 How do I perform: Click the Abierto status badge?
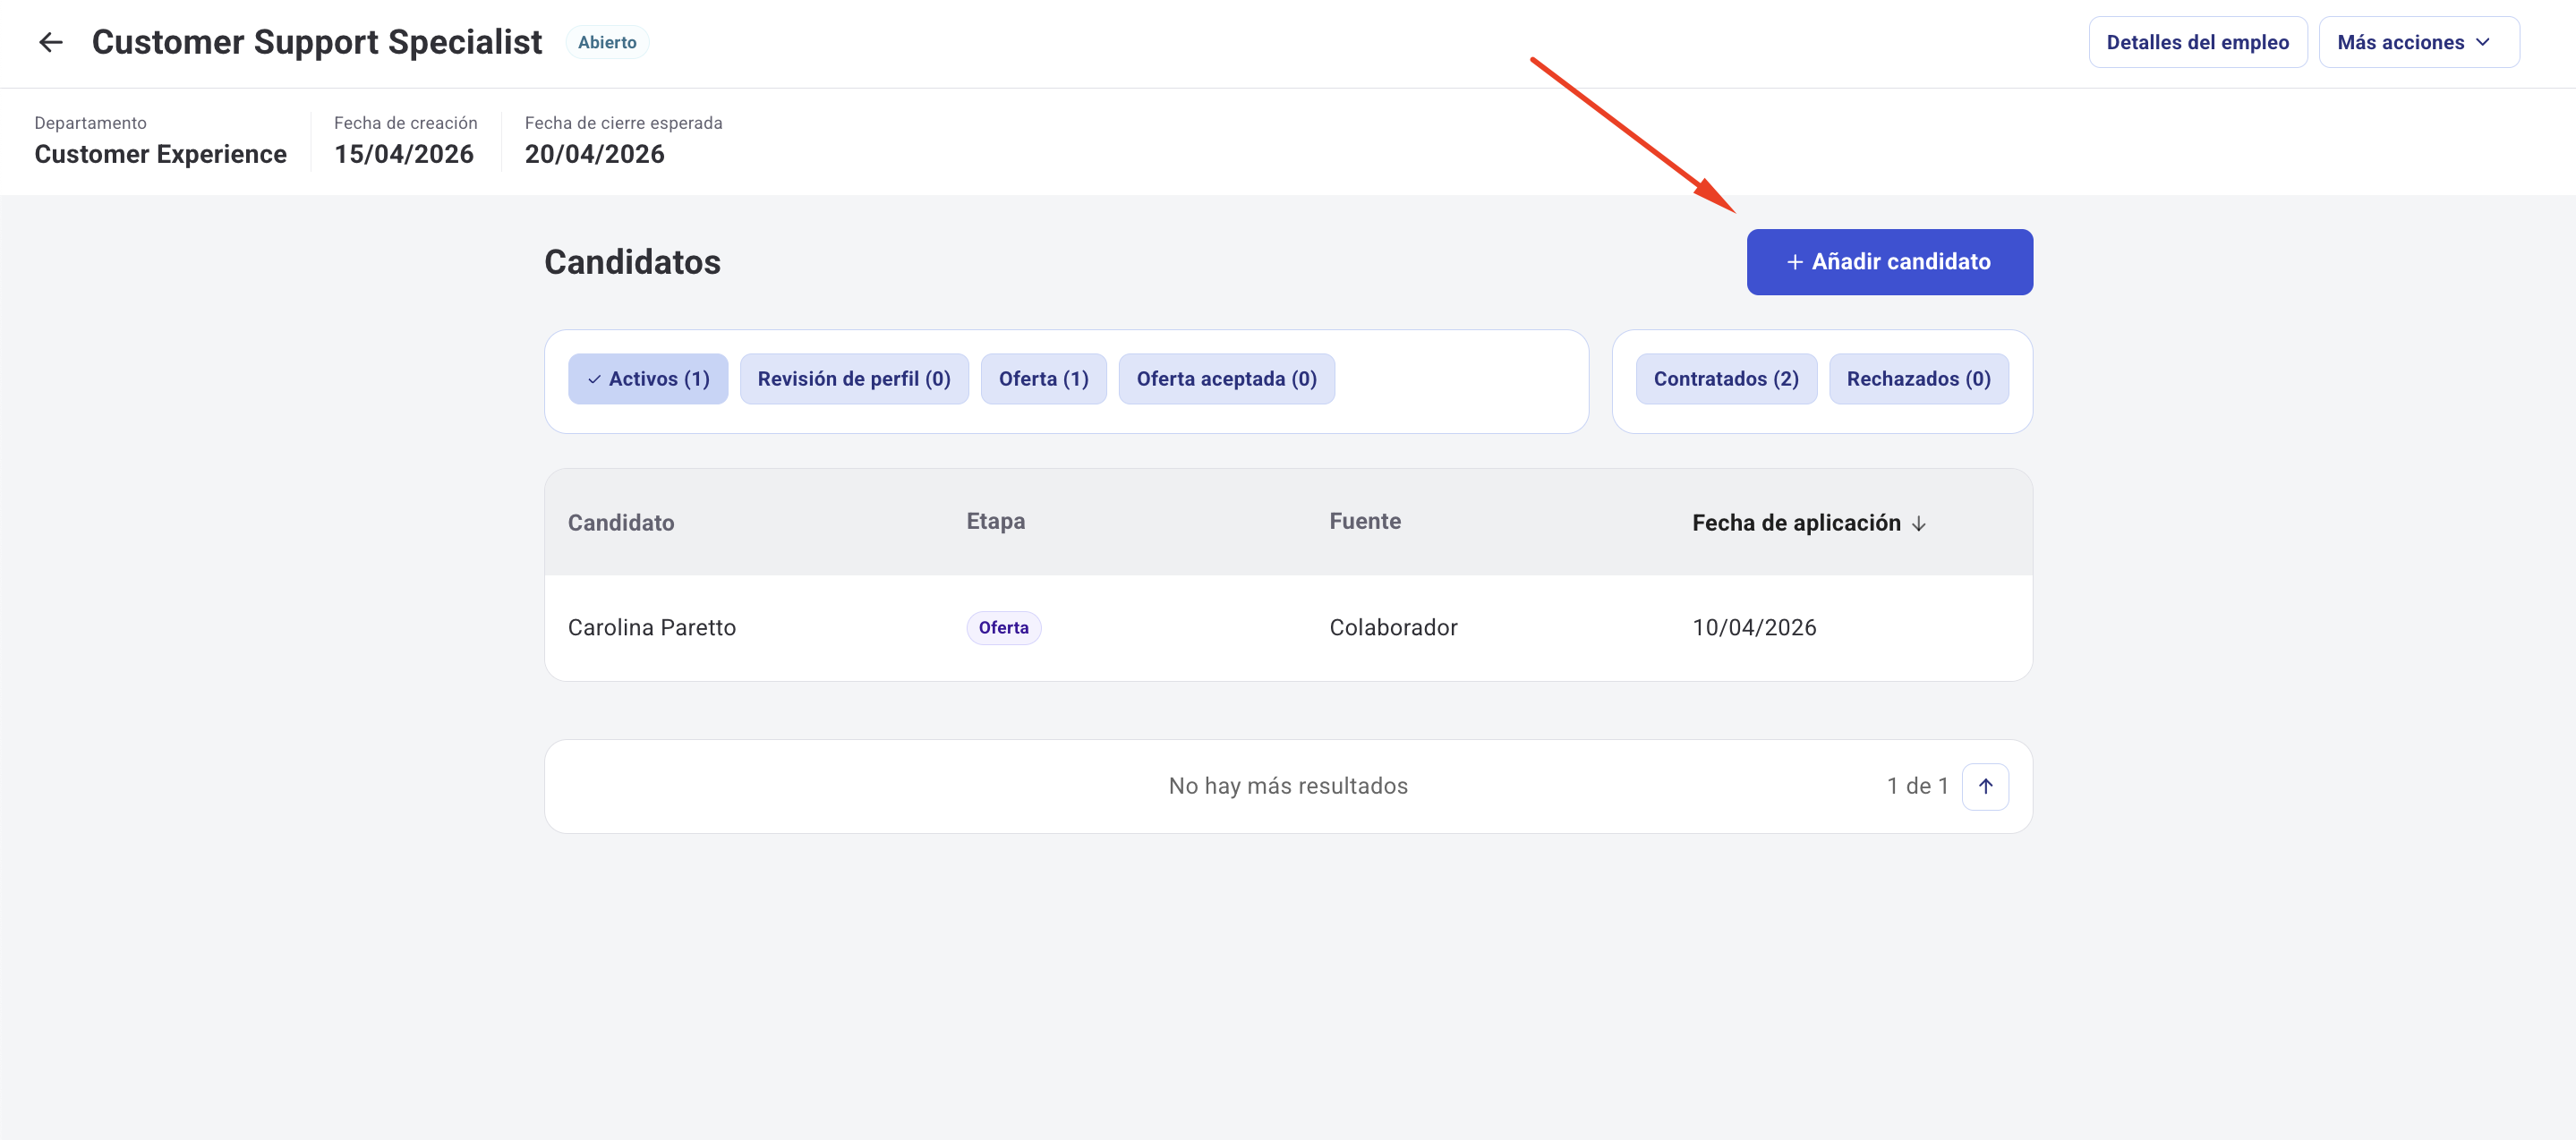click(x=606, y=42)
